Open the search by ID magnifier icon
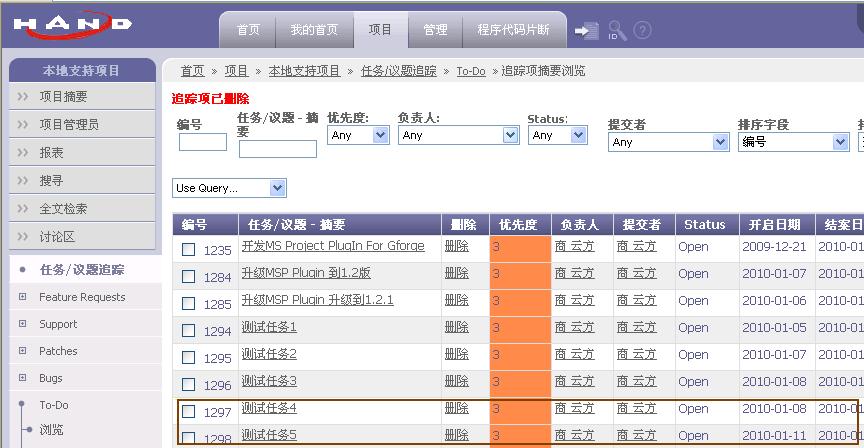Image resolution: width=864 pixels, height=448 pixels. [617, 31]
